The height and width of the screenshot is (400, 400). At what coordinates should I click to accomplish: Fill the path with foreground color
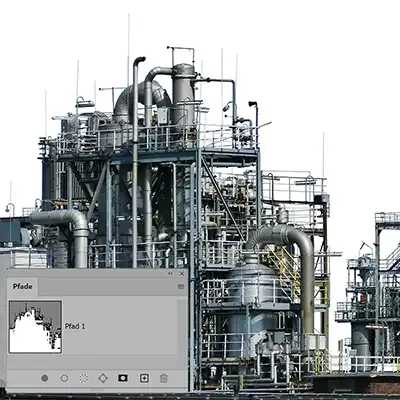(x=45, y=378)
